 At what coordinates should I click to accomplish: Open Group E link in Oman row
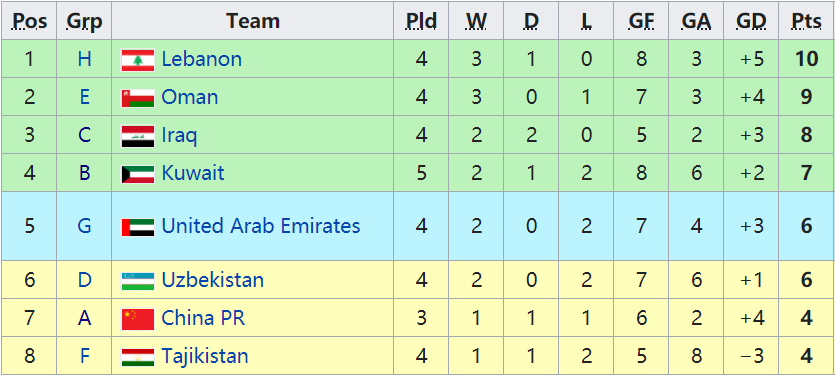84,97
